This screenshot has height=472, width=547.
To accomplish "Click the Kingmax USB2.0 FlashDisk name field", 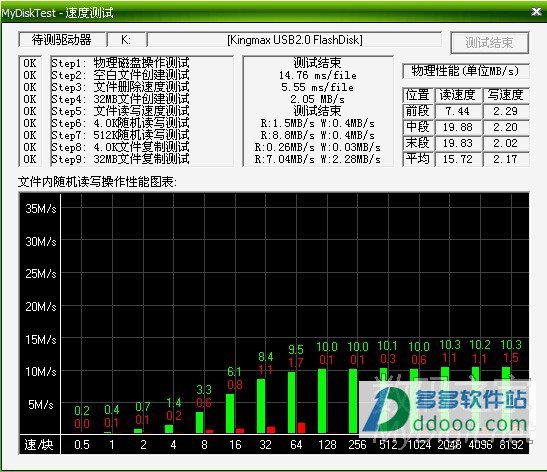I will click(x=295, y=40).
